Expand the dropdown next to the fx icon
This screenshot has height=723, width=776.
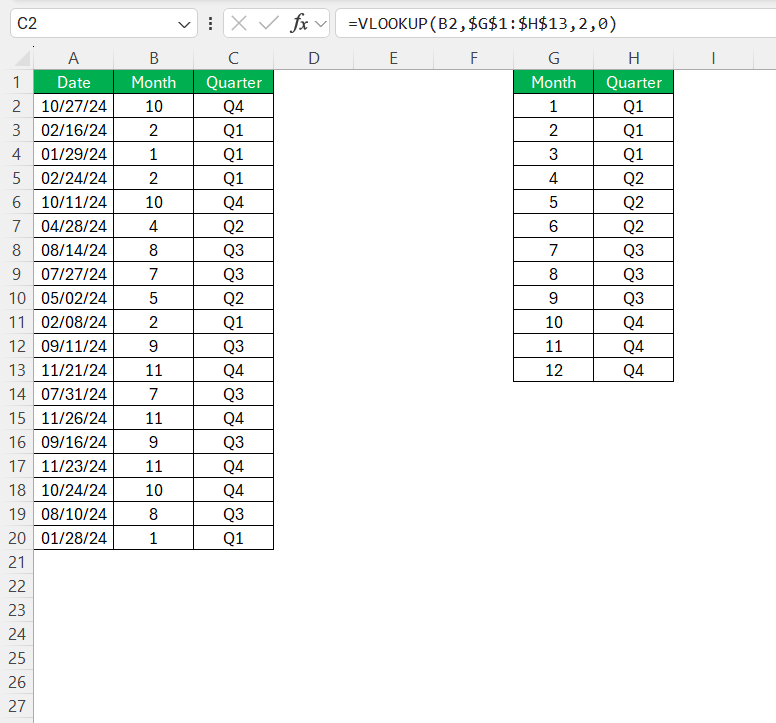tap(321, 24)
